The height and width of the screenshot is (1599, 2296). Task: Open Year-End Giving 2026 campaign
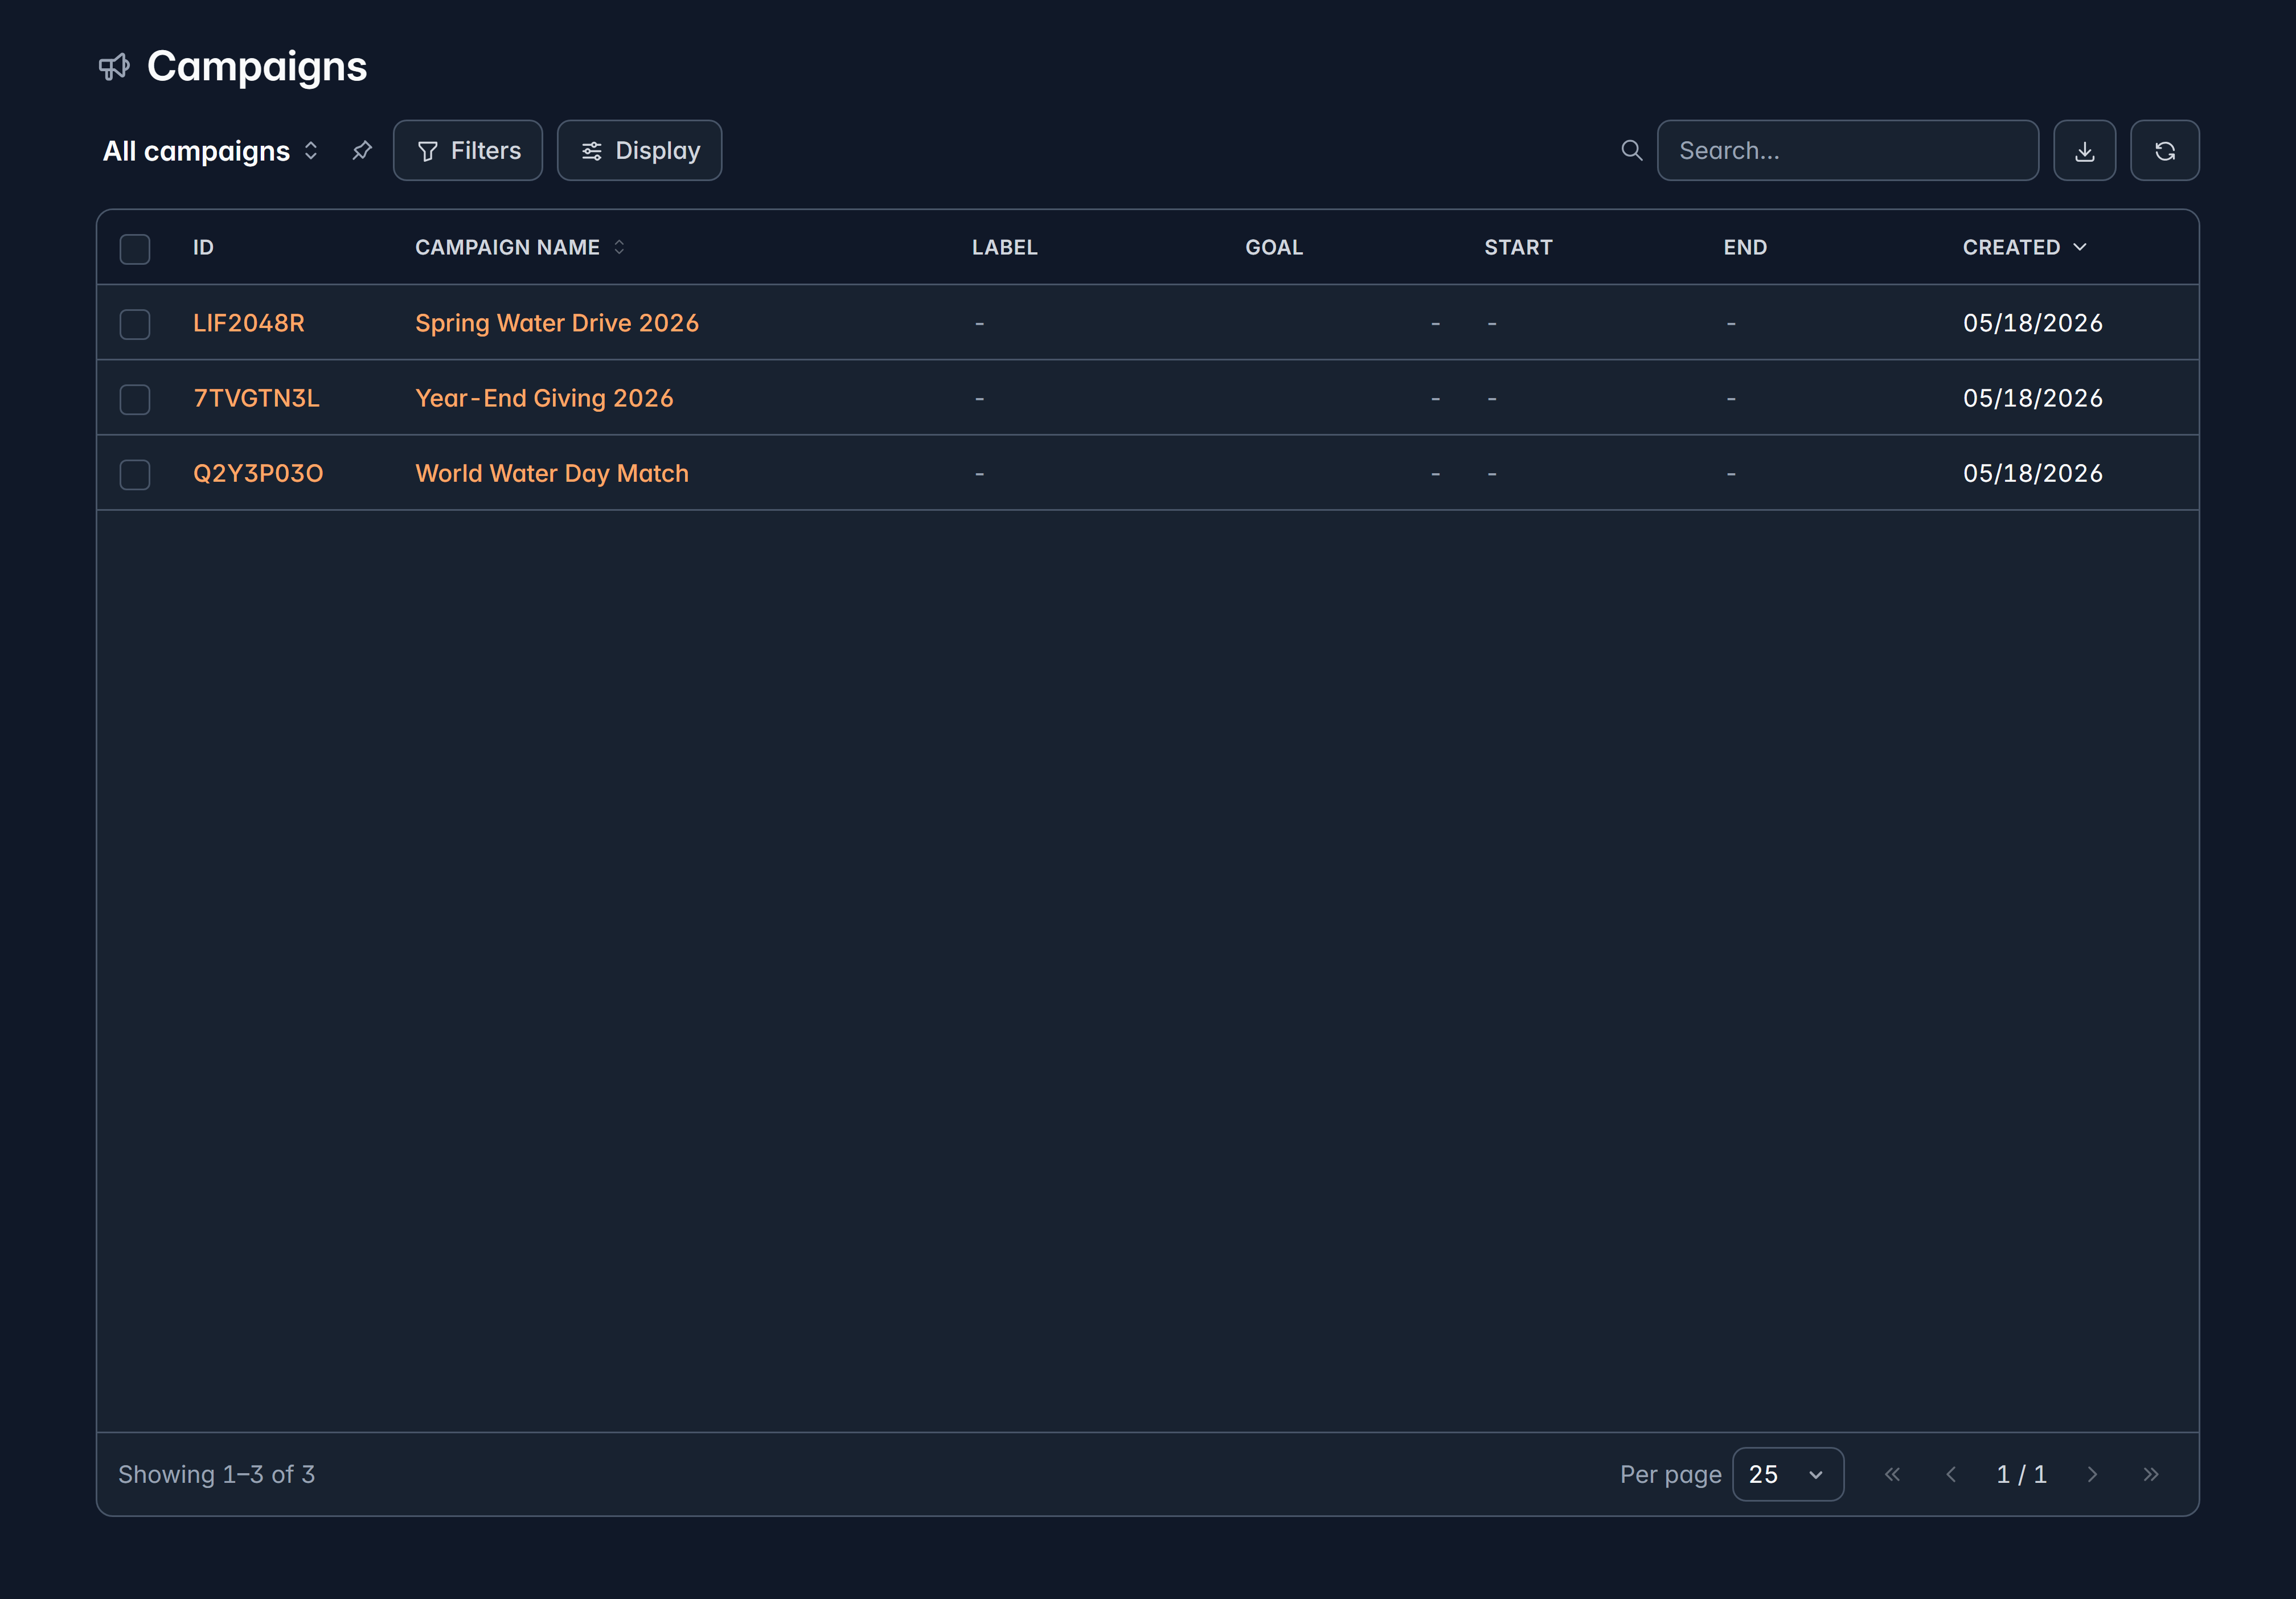tap(544, 398)
